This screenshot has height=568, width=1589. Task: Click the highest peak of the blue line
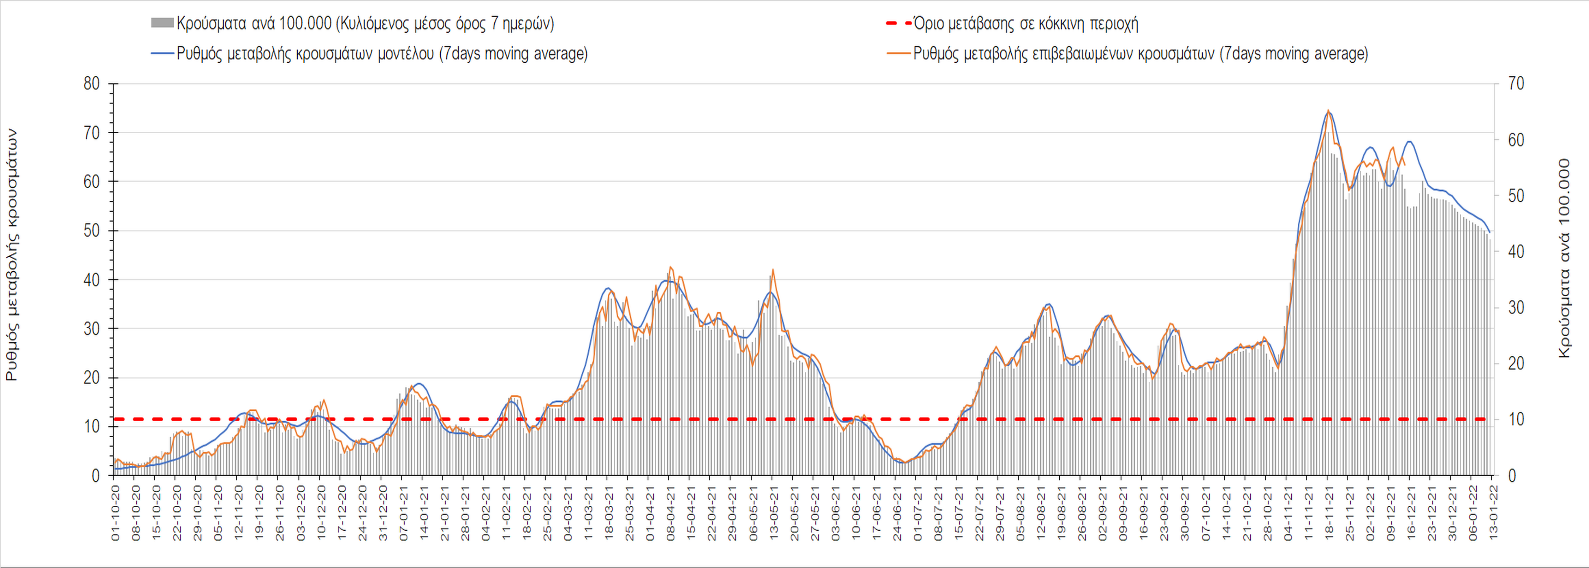(x=1328, y=112)
